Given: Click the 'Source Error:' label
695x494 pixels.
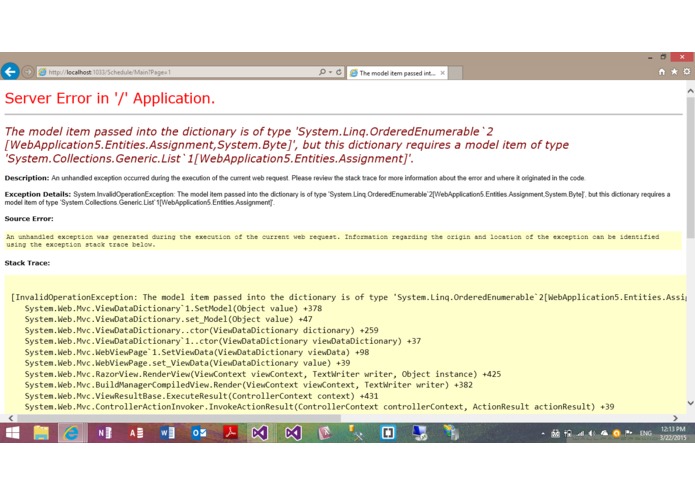Looking at the screenshot, I should (29, 219).
